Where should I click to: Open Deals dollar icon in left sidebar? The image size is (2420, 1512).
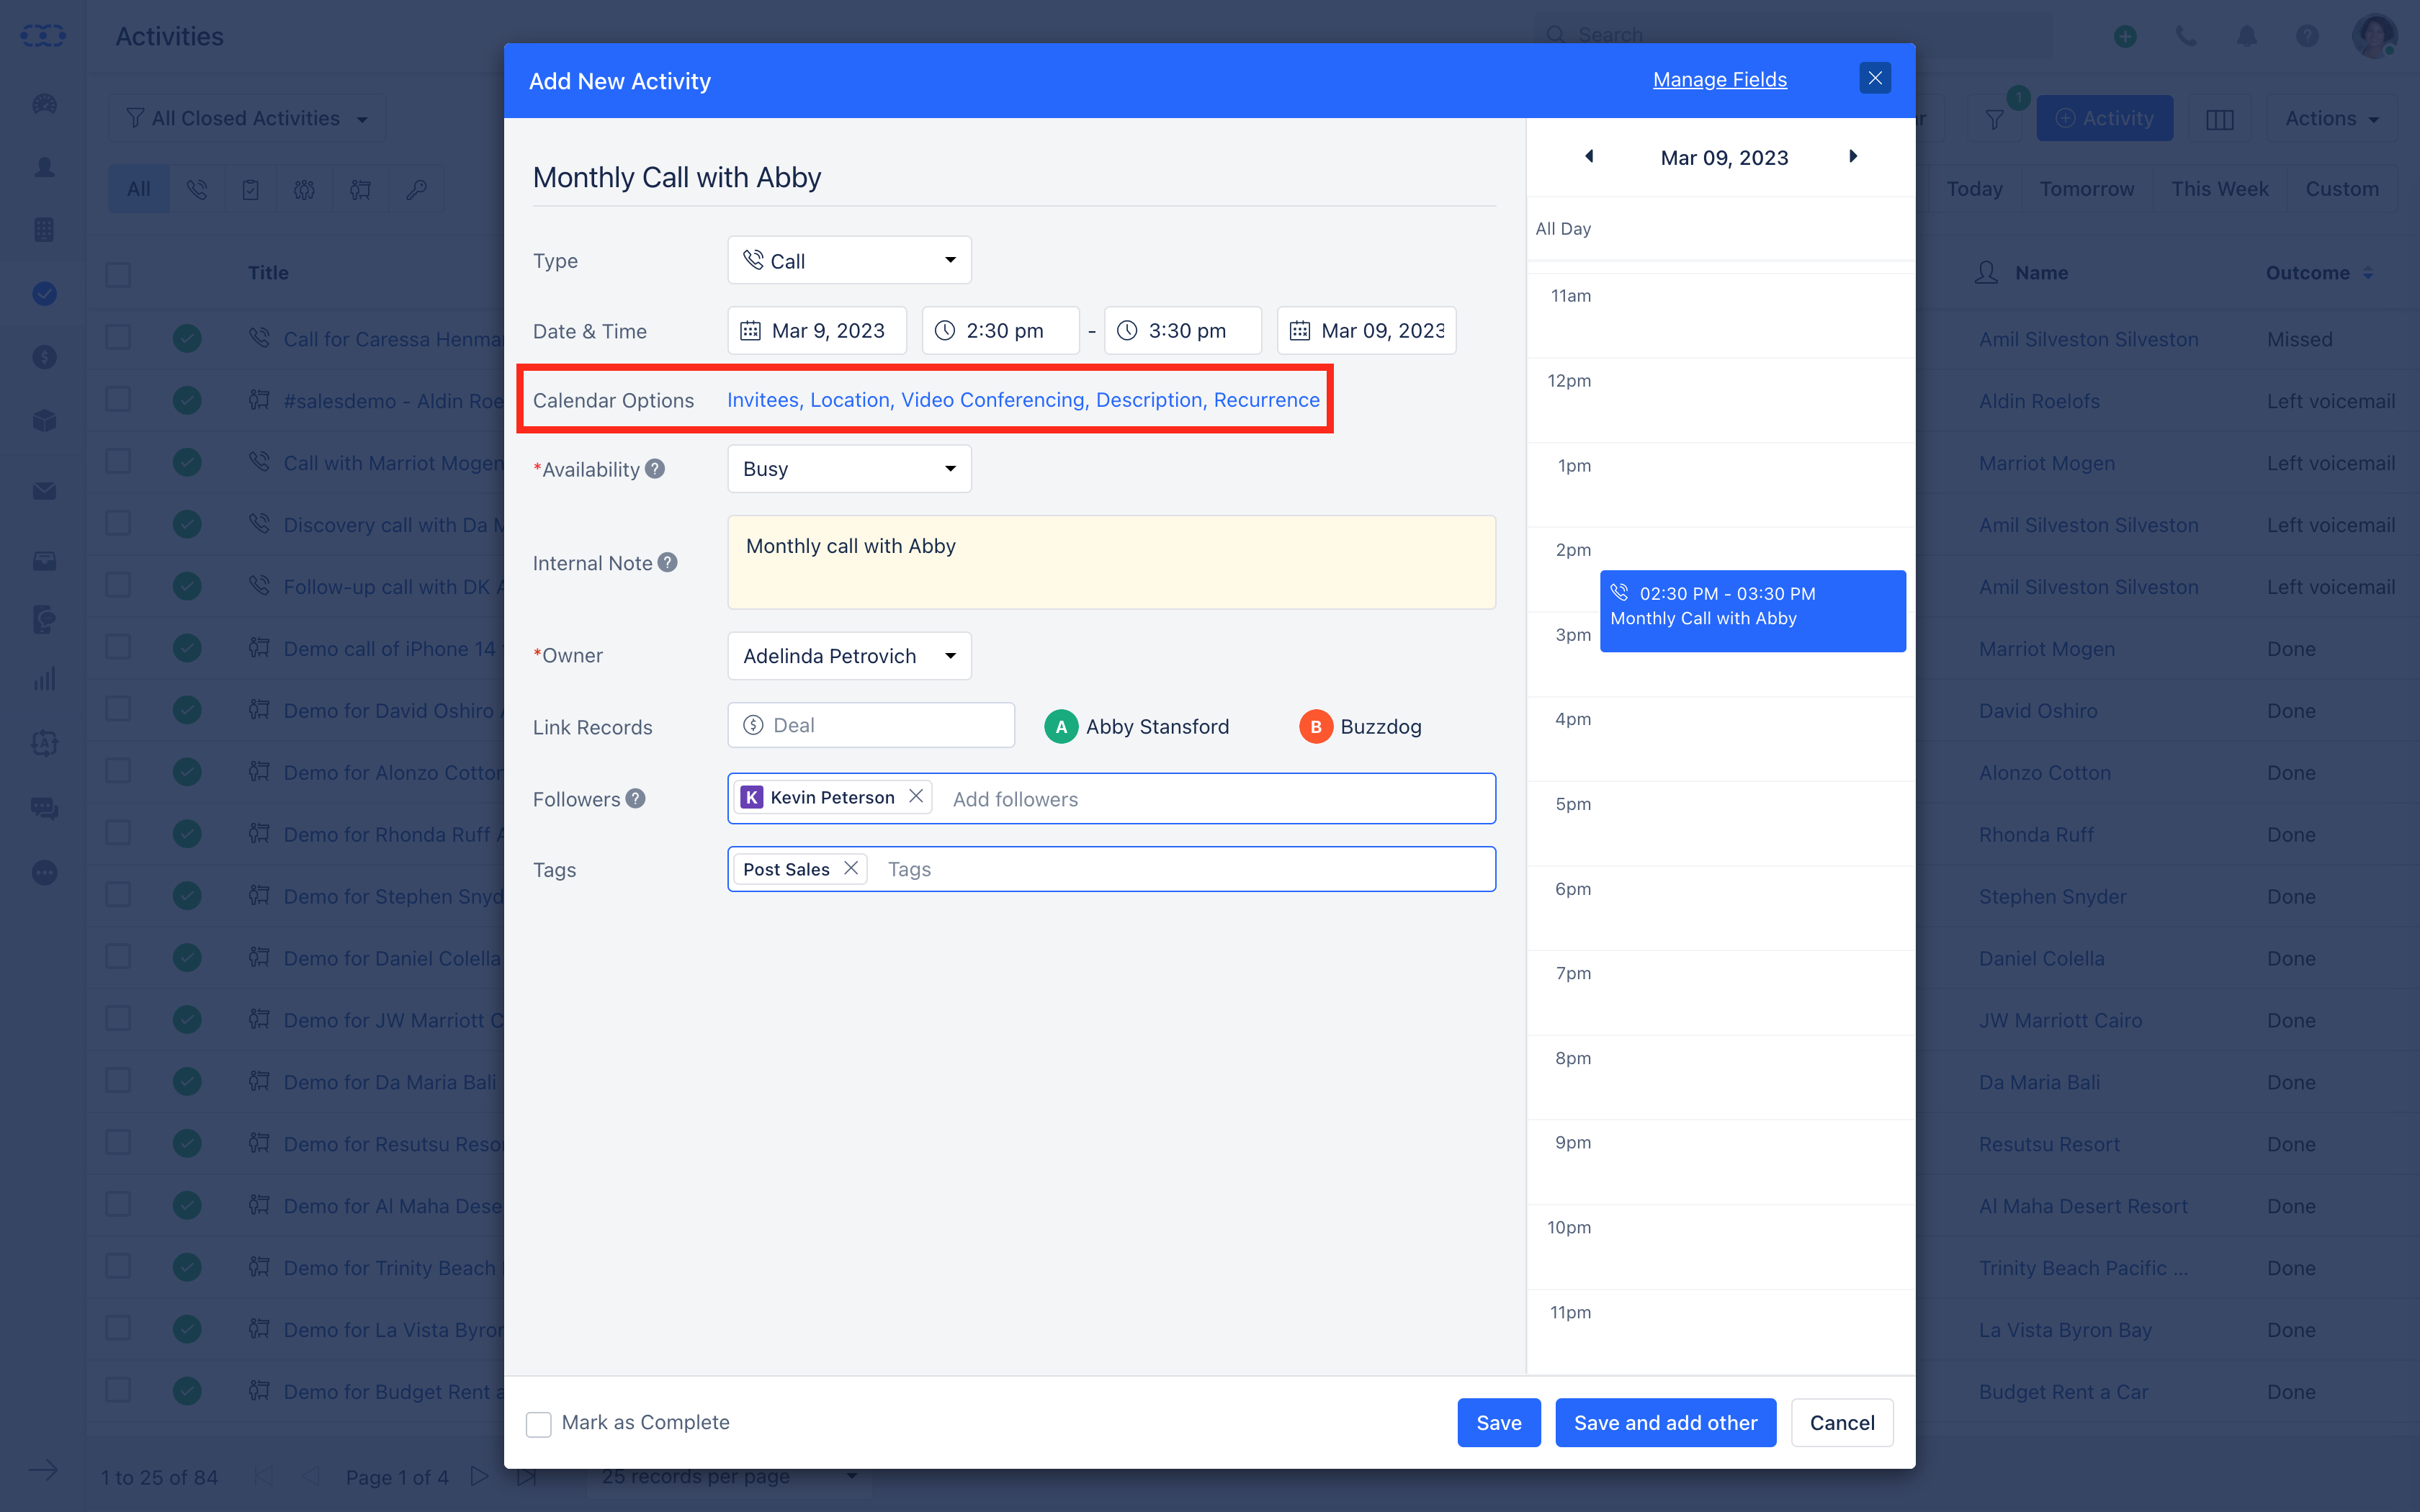pyautogui.click(x=44, y=356)
